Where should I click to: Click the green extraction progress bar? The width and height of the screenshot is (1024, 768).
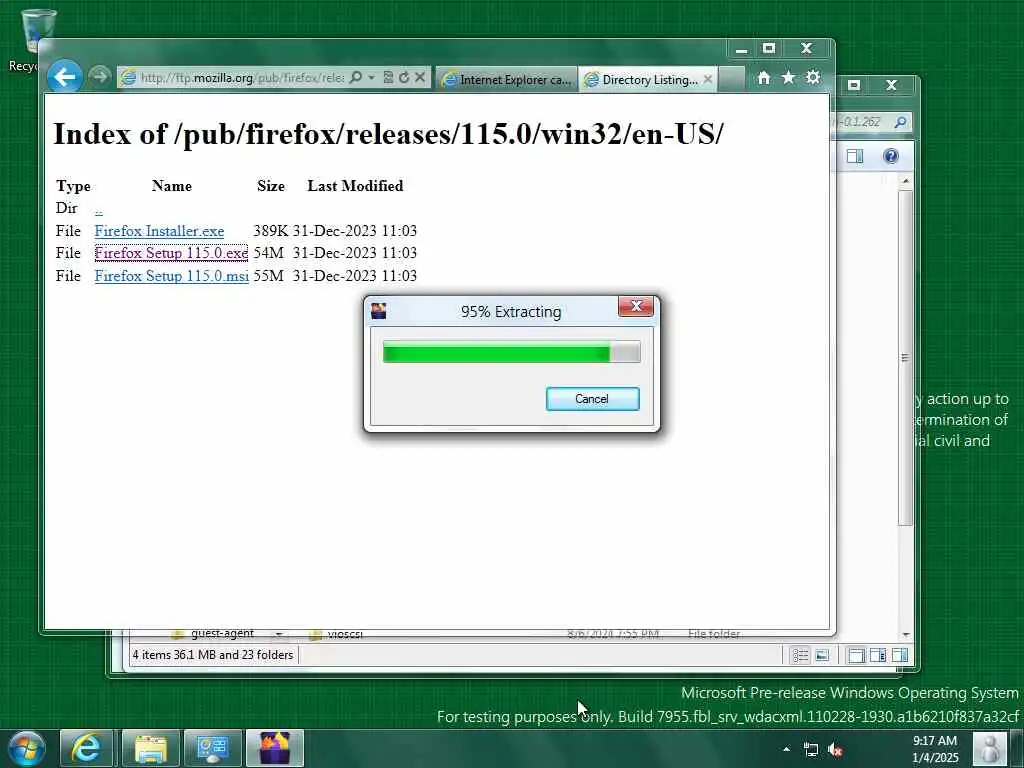[x=511, y=351]
